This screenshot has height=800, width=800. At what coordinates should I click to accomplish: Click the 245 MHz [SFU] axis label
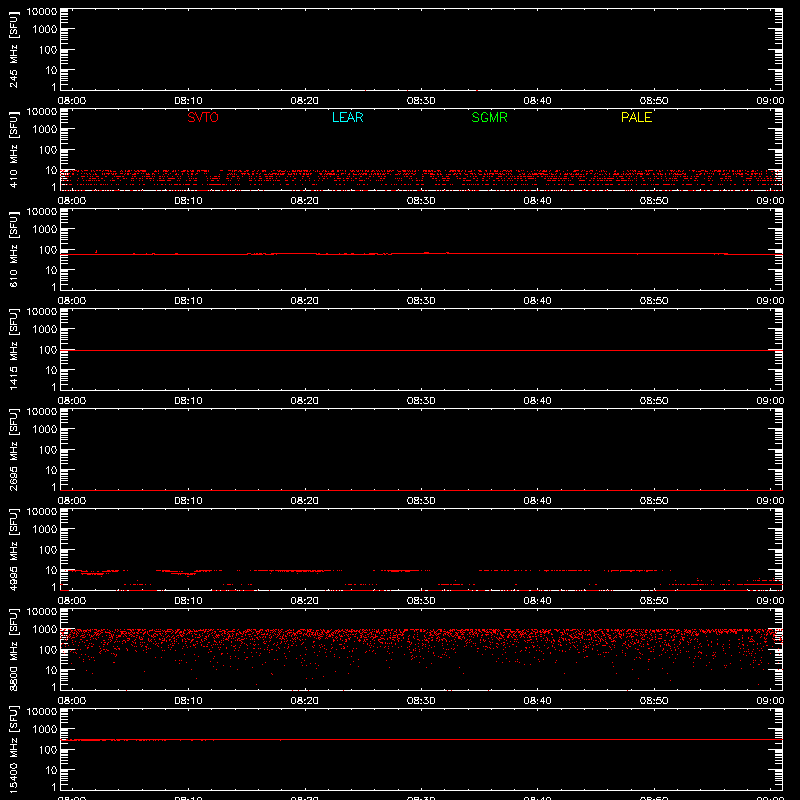point(13,49)
